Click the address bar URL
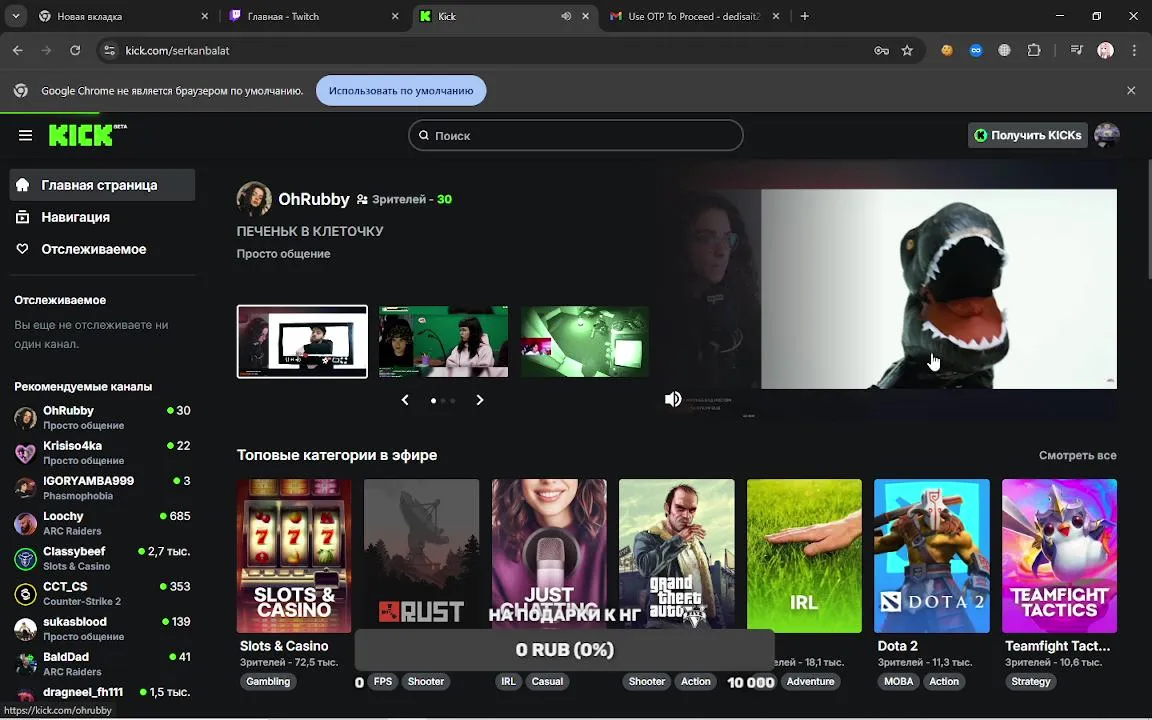The height and width of the screenshot is (720, 1152). pyautogui.click(x=177, y=50)
